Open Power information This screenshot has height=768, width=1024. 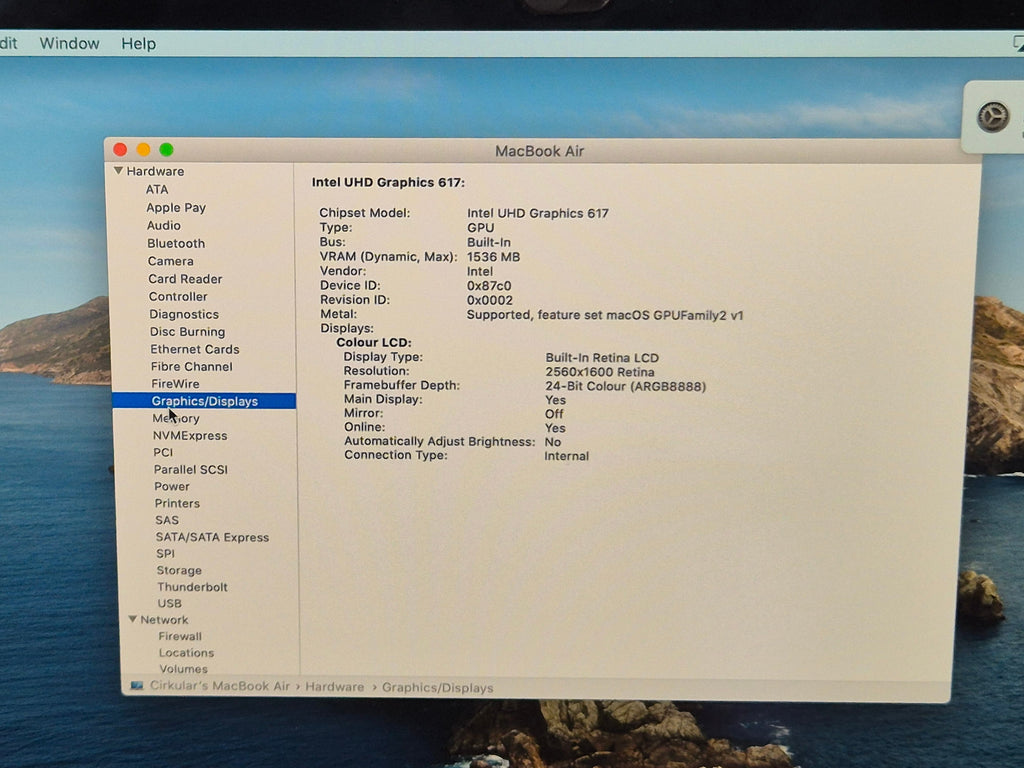click(172, 487)
